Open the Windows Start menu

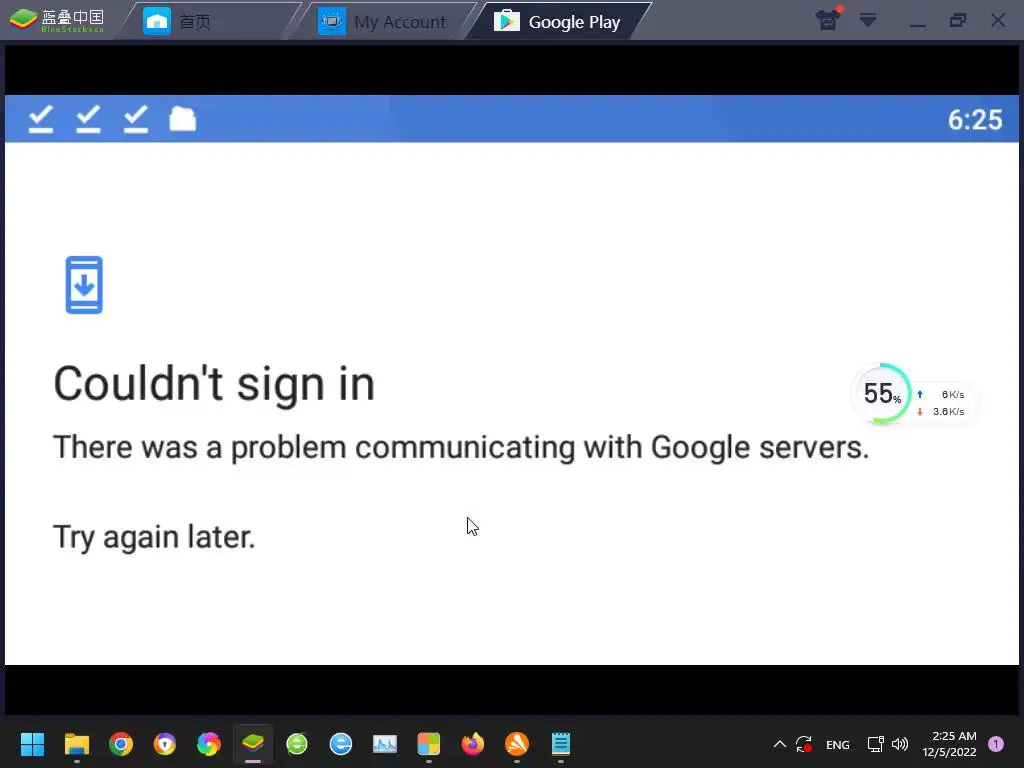pyautogui.click(x=32, y=743)
